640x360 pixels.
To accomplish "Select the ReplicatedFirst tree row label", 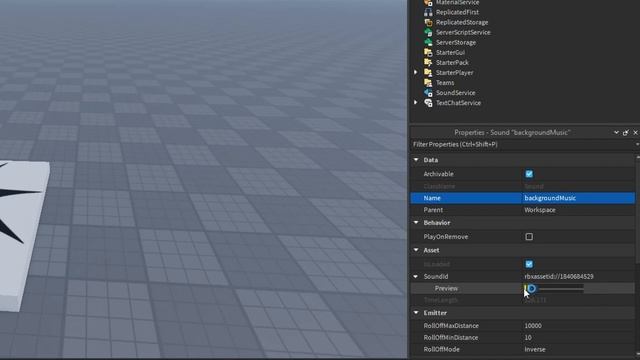I will click(x=457, y=12).
